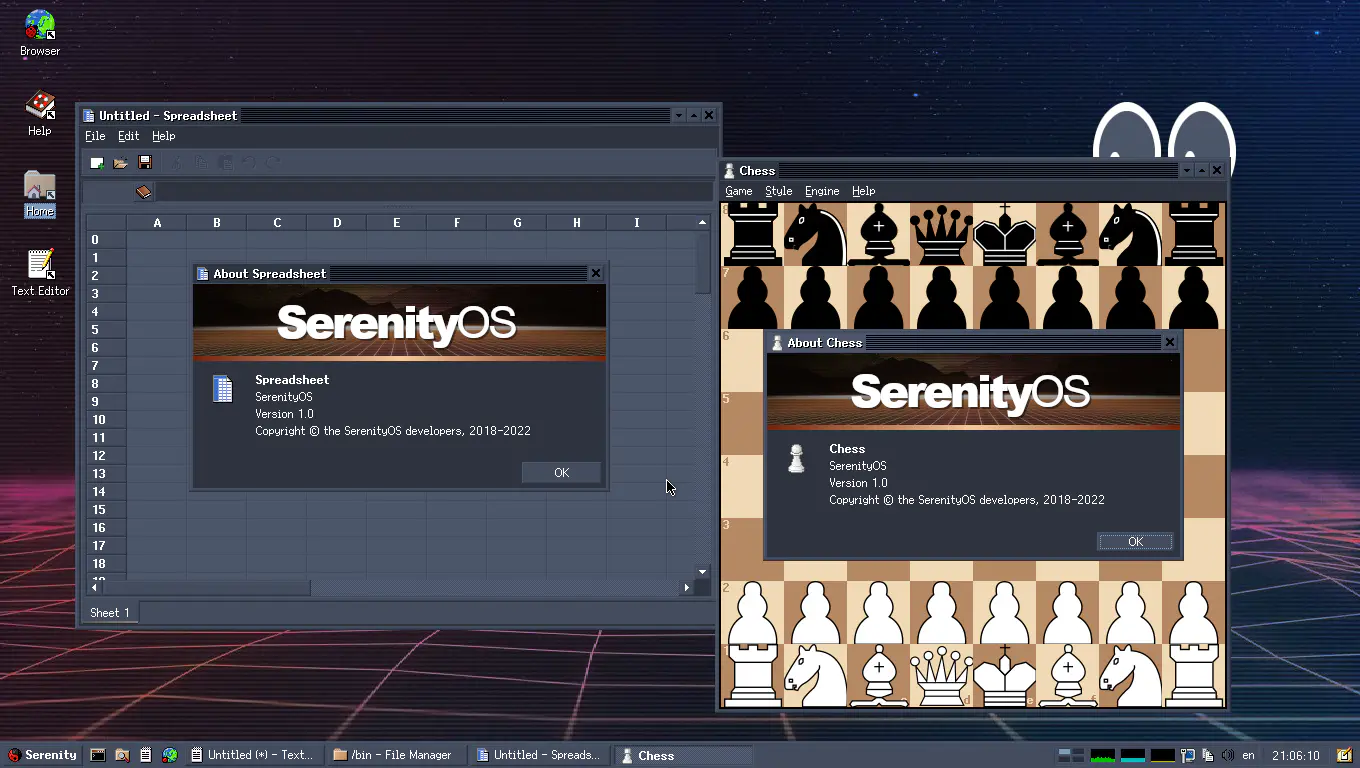The width and height of the screenshot is (1360, 768).
Task: Click Spreadsheet horizontal scrollbar right arrow
Action: point(687,588)
